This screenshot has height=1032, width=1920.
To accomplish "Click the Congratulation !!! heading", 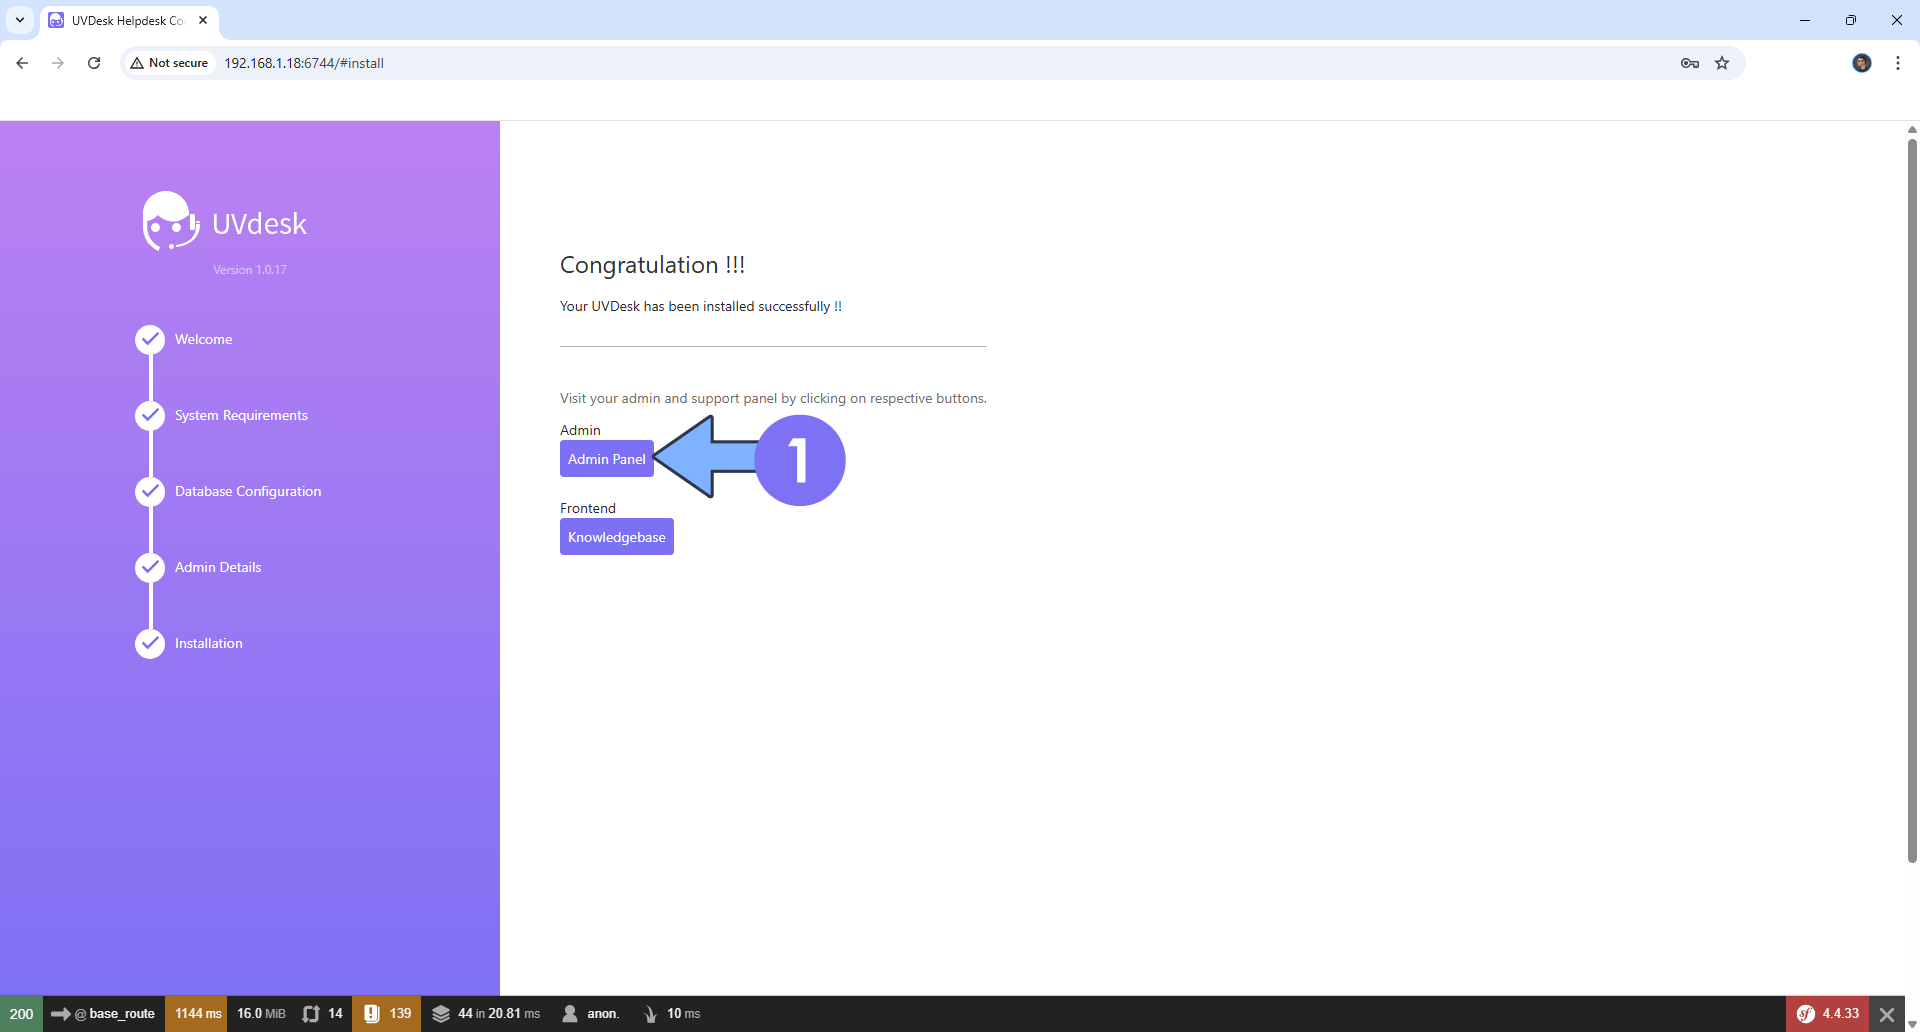I will (652, 265).
